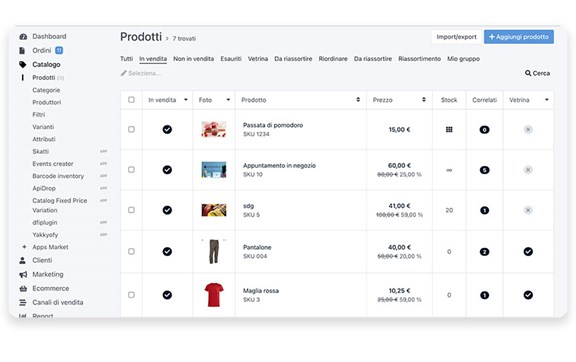Click the Ecommerce basket icon
This screenshot has height=362, width=576.
23,288
